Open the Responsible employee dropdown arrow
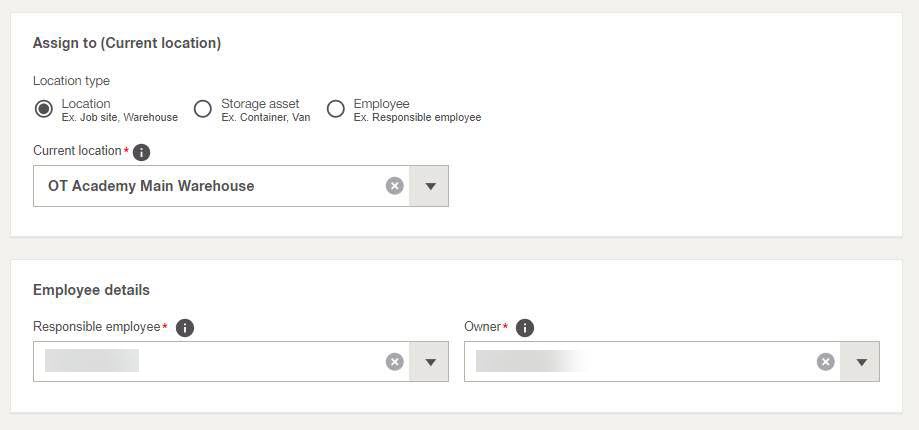 [x=429, y=362]
